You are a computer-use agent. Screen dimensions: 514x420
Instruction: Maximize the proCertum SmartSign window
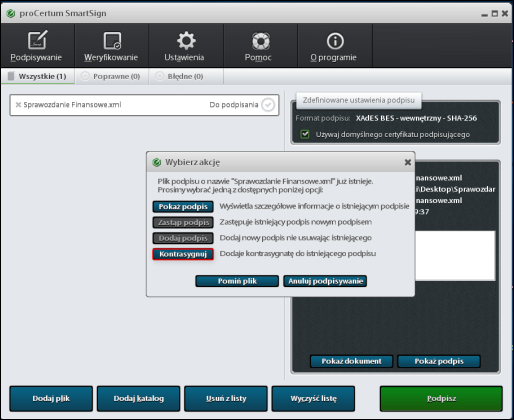coord(495,14)
